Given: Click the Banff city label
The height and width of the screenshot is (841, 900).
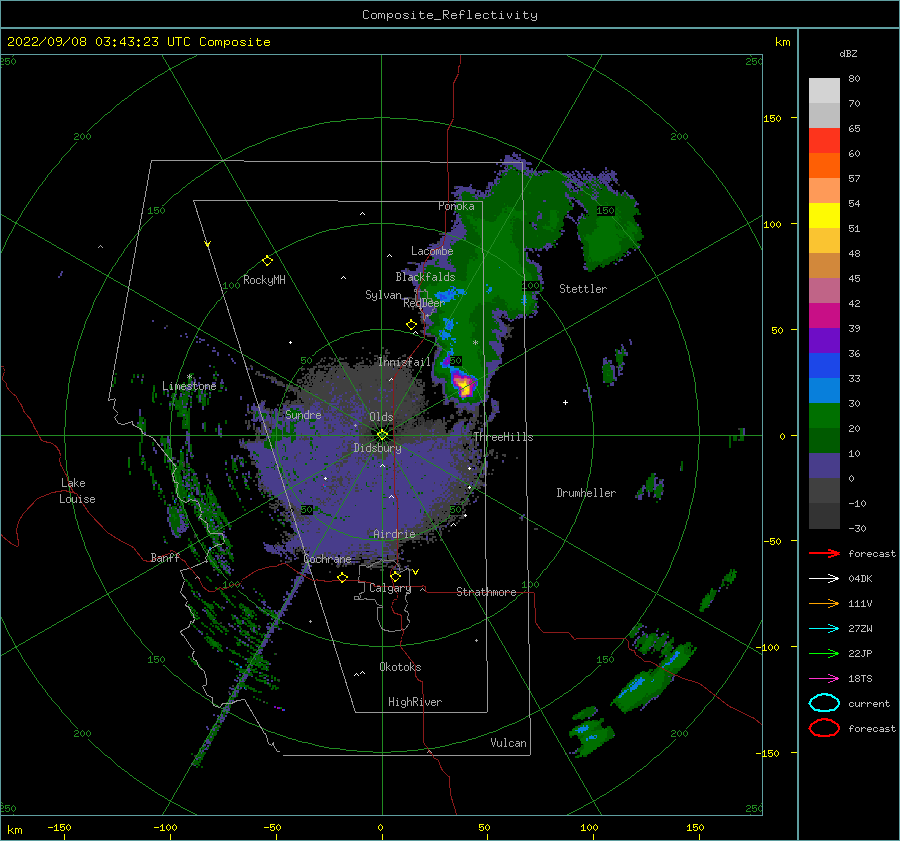Looking at the screenshot, I should click(x=165, y=558).
